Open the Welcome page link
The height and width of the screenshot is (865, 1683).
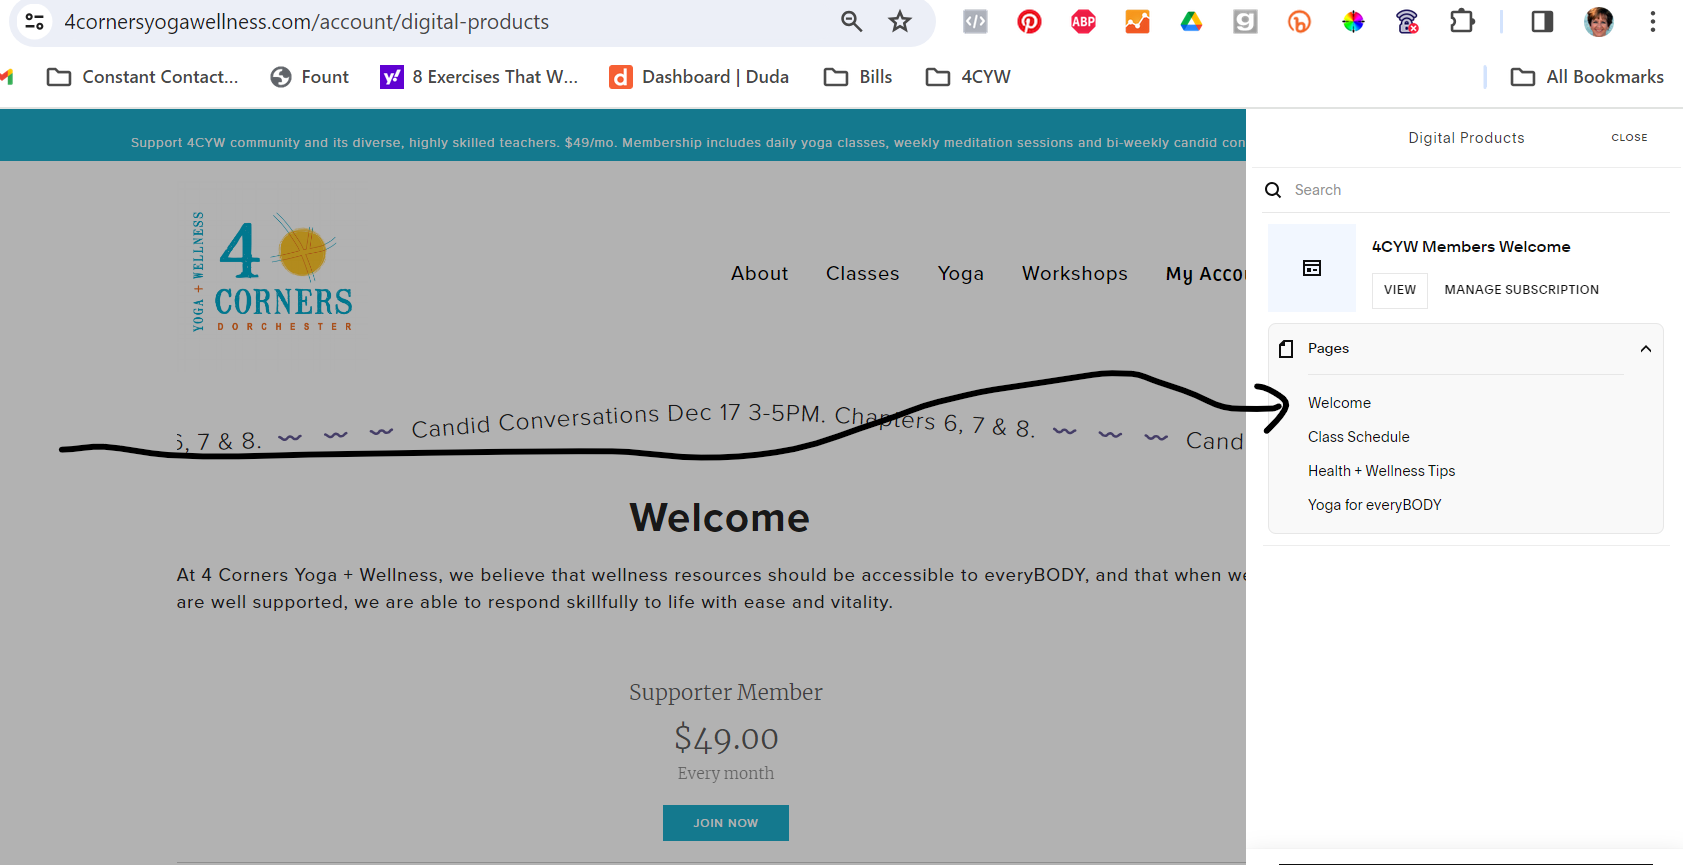1339,403
